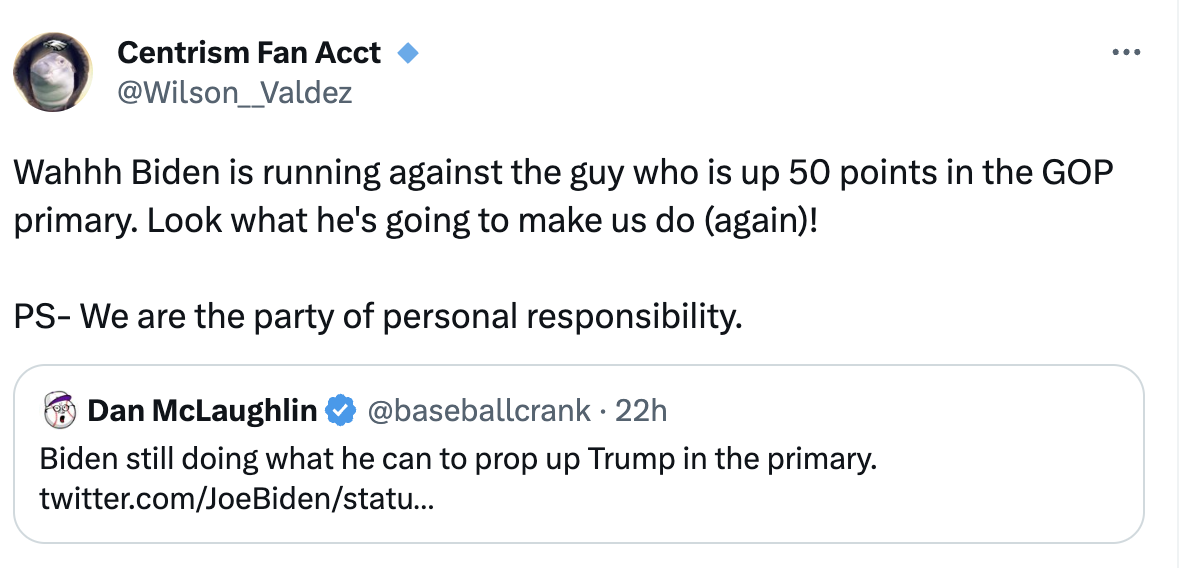Click the word GOP in the tweet

coord(1075,173)
